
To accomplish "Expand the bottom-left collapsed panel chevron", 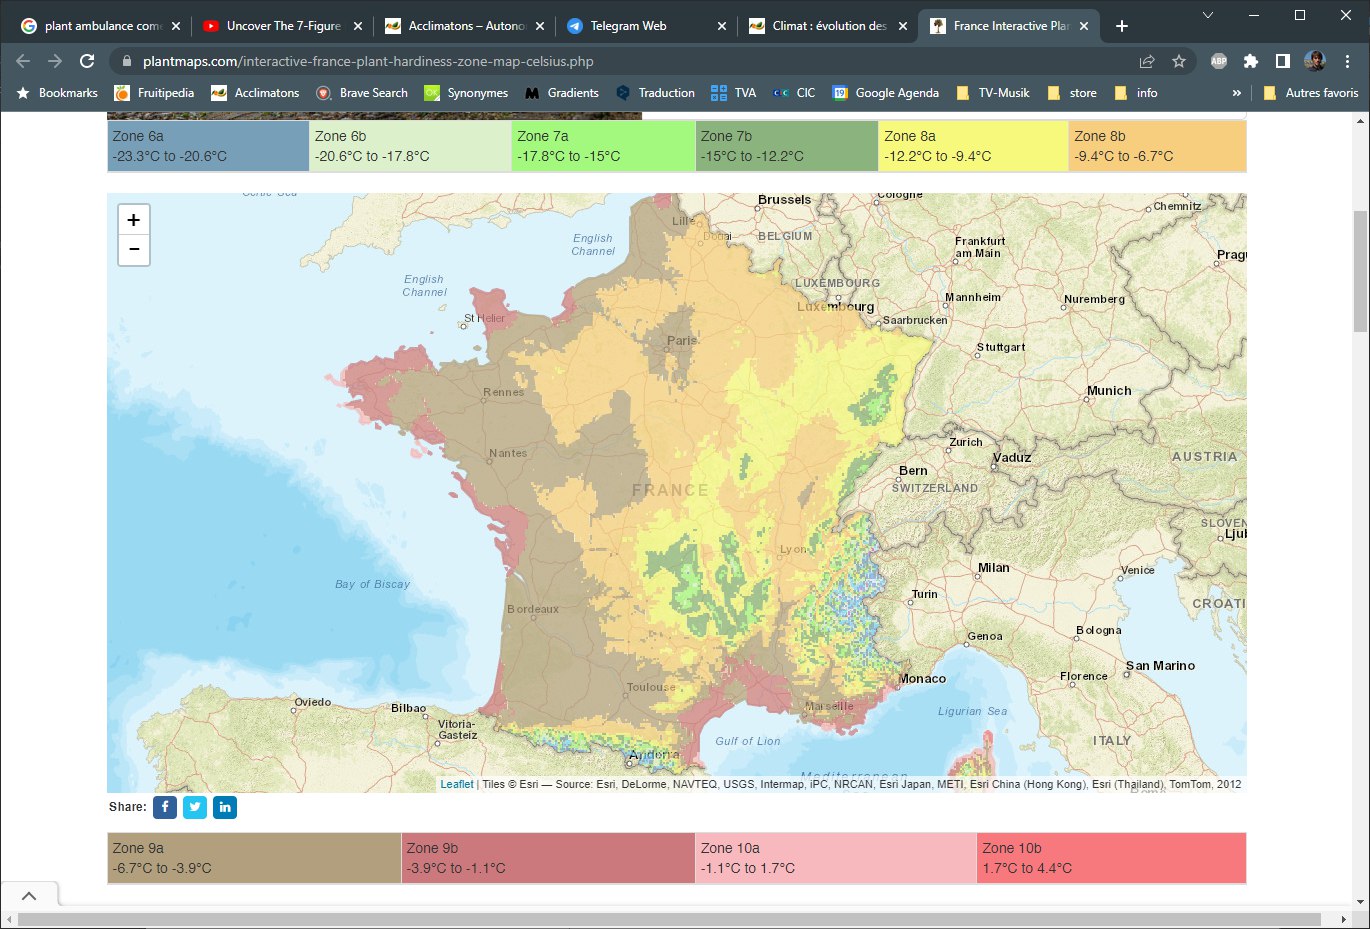I will coord(29,895).
